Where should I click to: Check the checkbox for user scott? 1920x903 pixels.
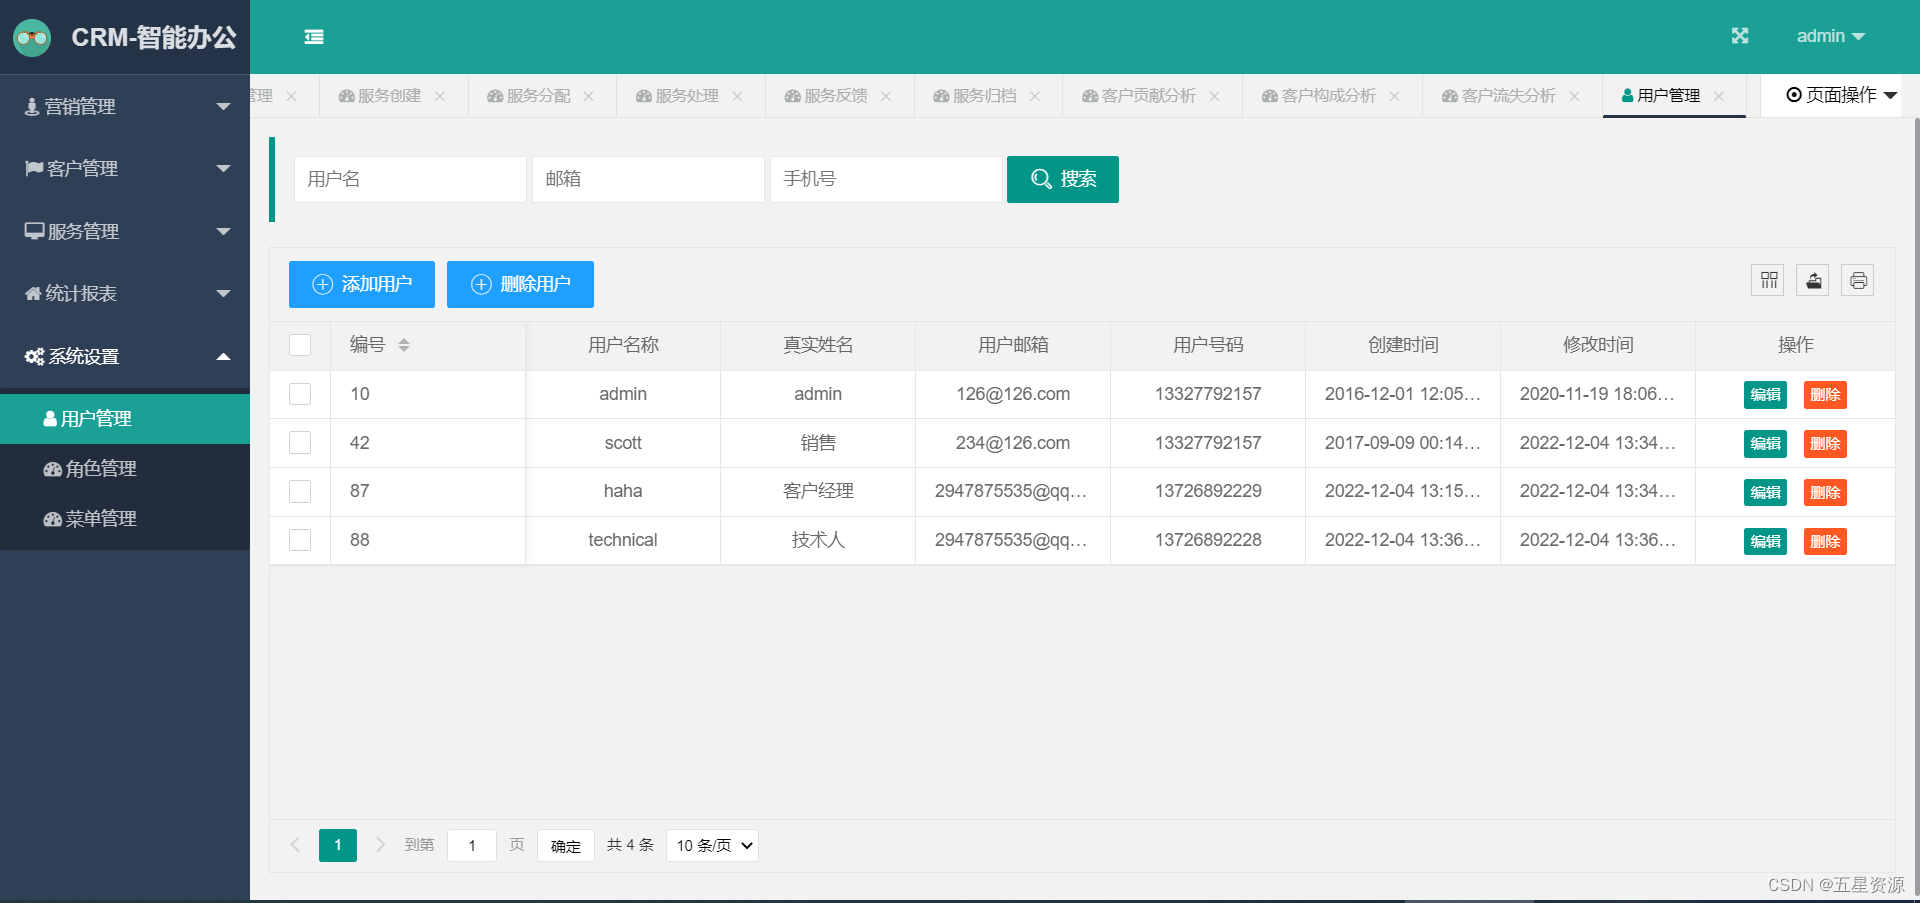[299, 442]
